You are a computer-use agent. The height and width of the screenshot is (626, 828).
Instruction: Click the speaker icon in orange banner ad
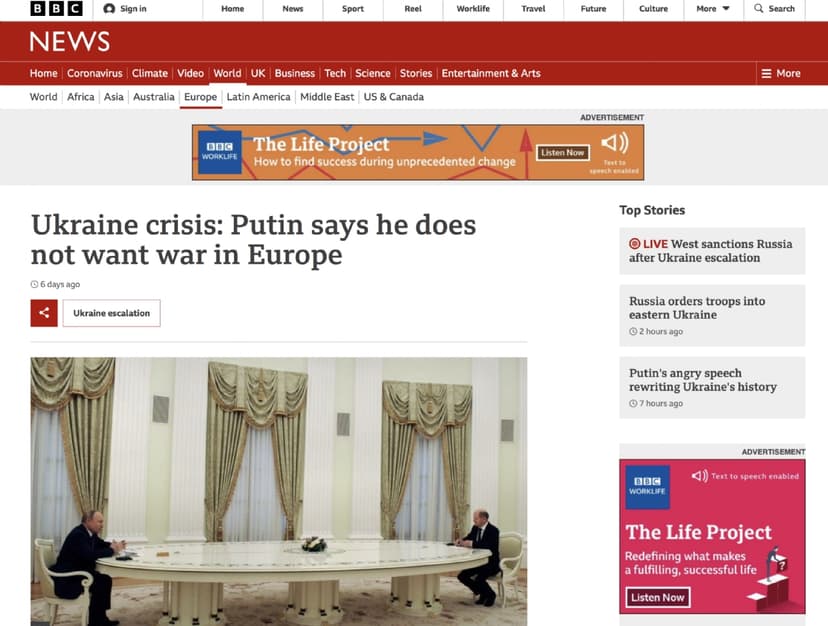click(x=615, y=143)
